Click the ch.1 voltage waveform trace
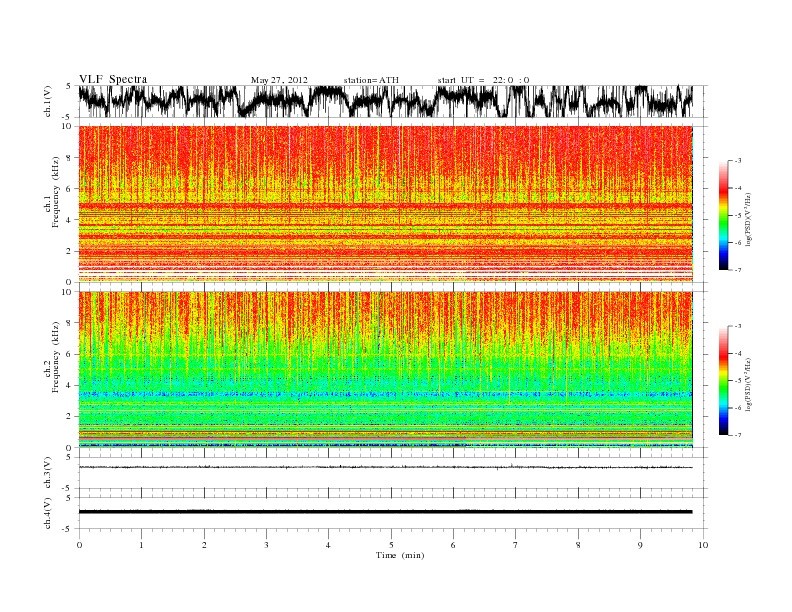The width and height of the screenshot is (792, 612). tap(385, 101)
